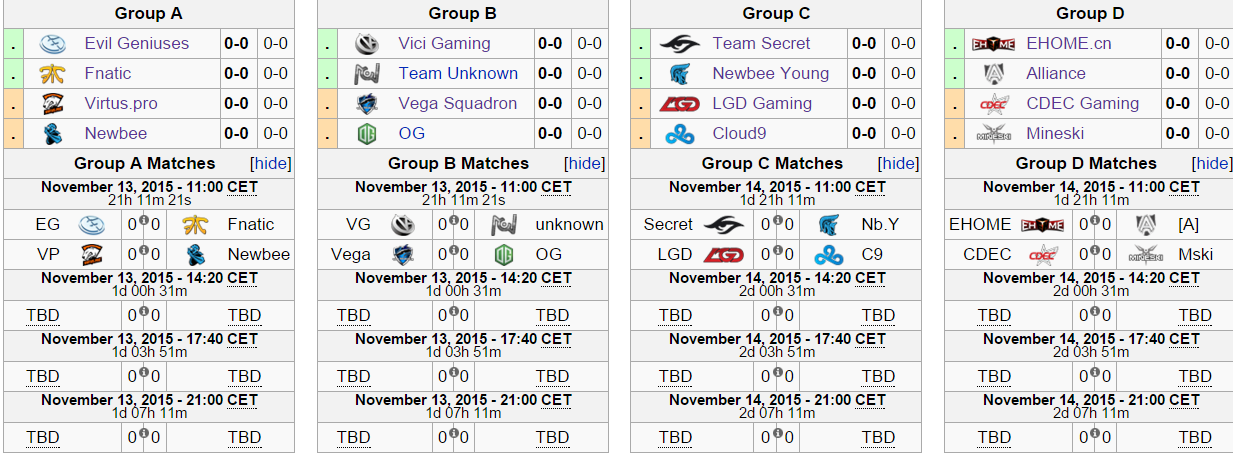Image resolution: width=1233 pixels, height=457 pixels.
Task: Click the info icon for EG vs Fnatic match
Action: coord(143,222)
